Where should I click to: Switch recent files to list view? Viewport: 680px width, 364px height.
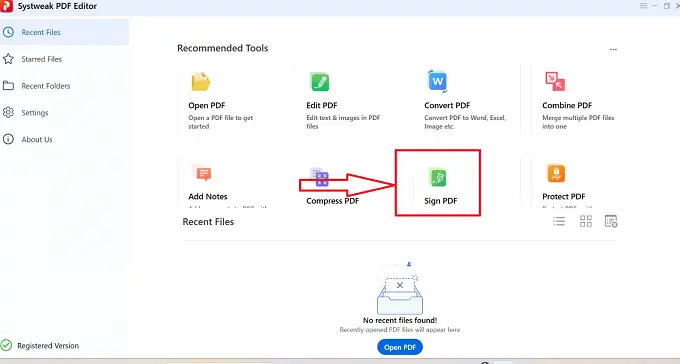559,221
